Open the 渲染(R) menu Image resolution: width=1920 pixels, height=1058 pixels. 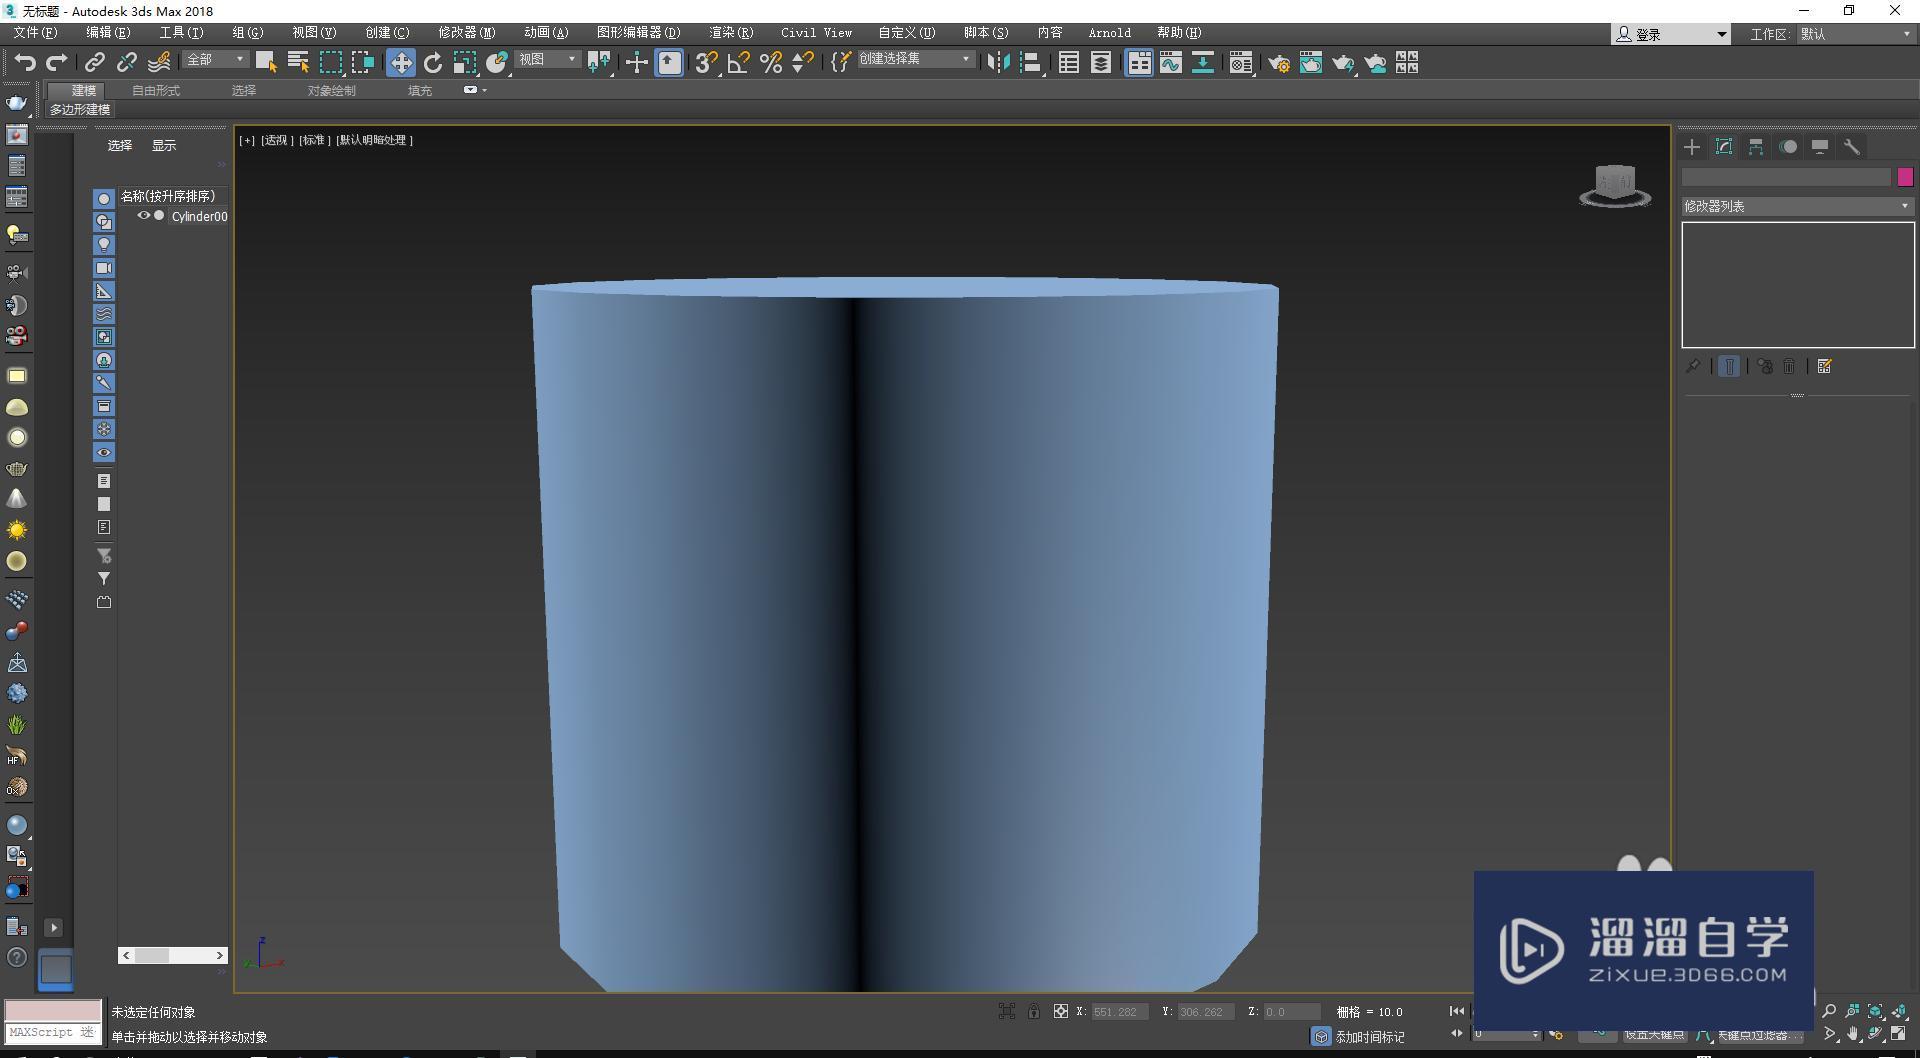point(730,33)
